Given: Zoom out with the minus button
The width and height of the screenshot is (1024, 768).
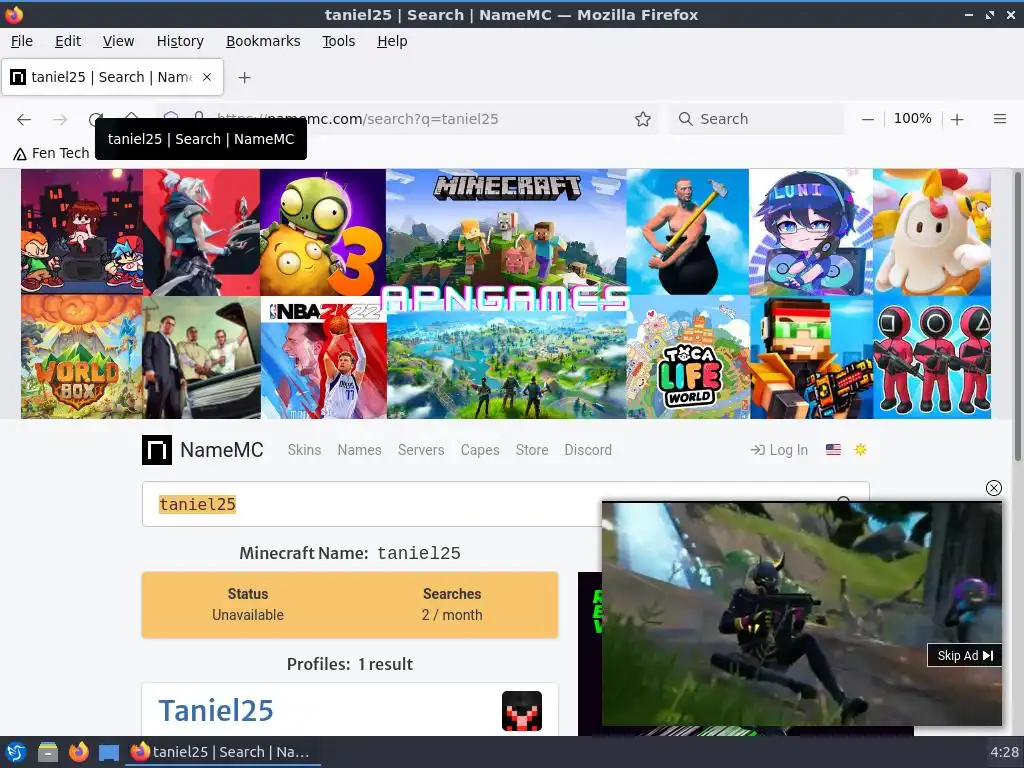Looking at the screenshot, I should click(x=867, y=119).
